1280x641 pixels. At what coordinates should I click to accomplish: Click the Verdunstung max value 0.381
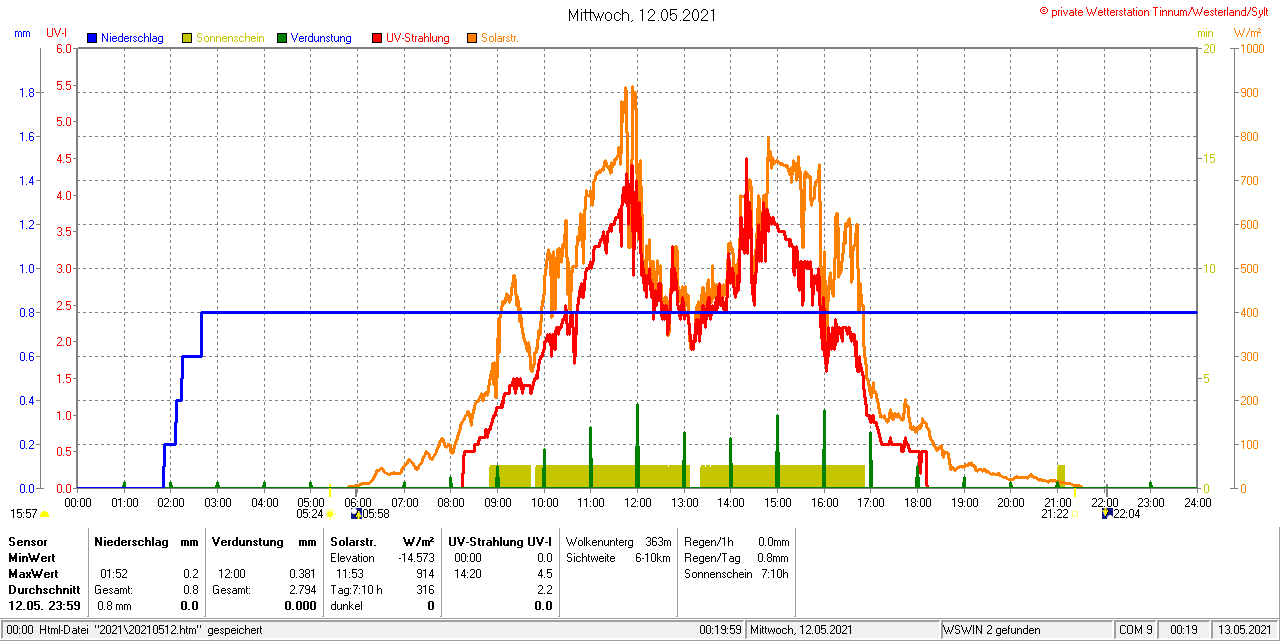point(301,574)
